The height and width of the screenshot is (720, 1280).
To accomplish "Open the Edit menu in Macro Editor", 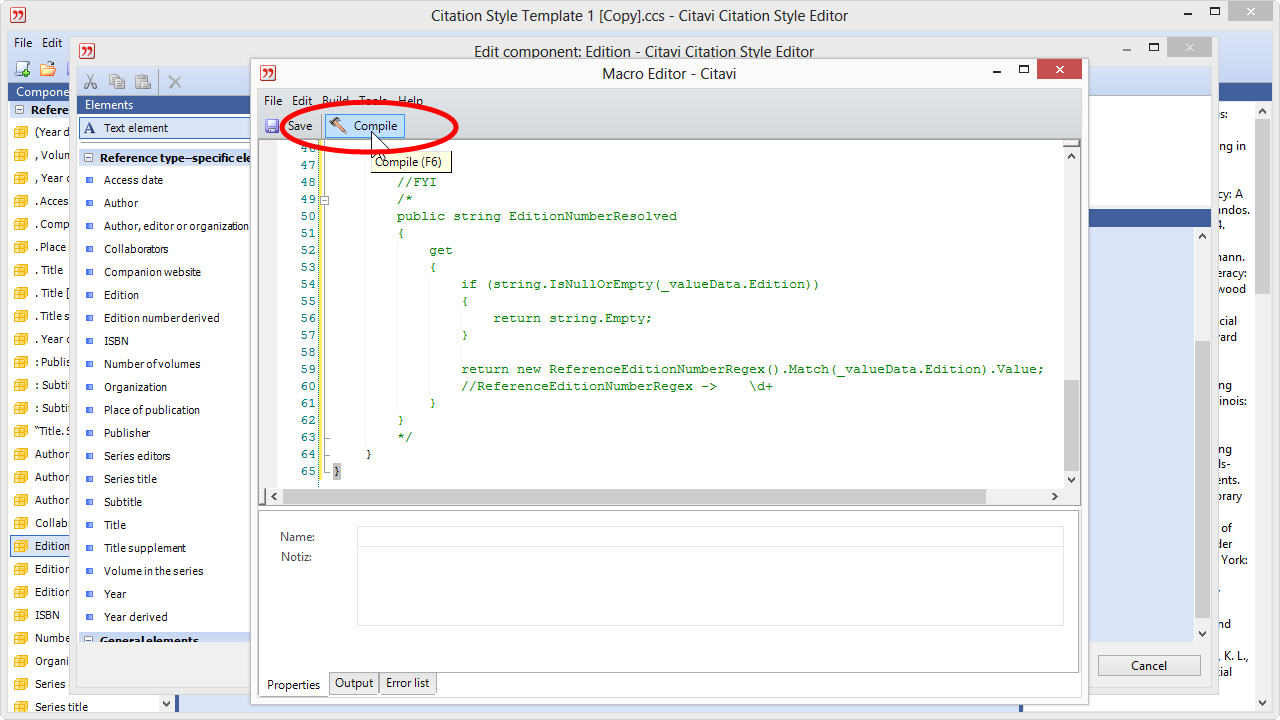I will click(302, 101).
